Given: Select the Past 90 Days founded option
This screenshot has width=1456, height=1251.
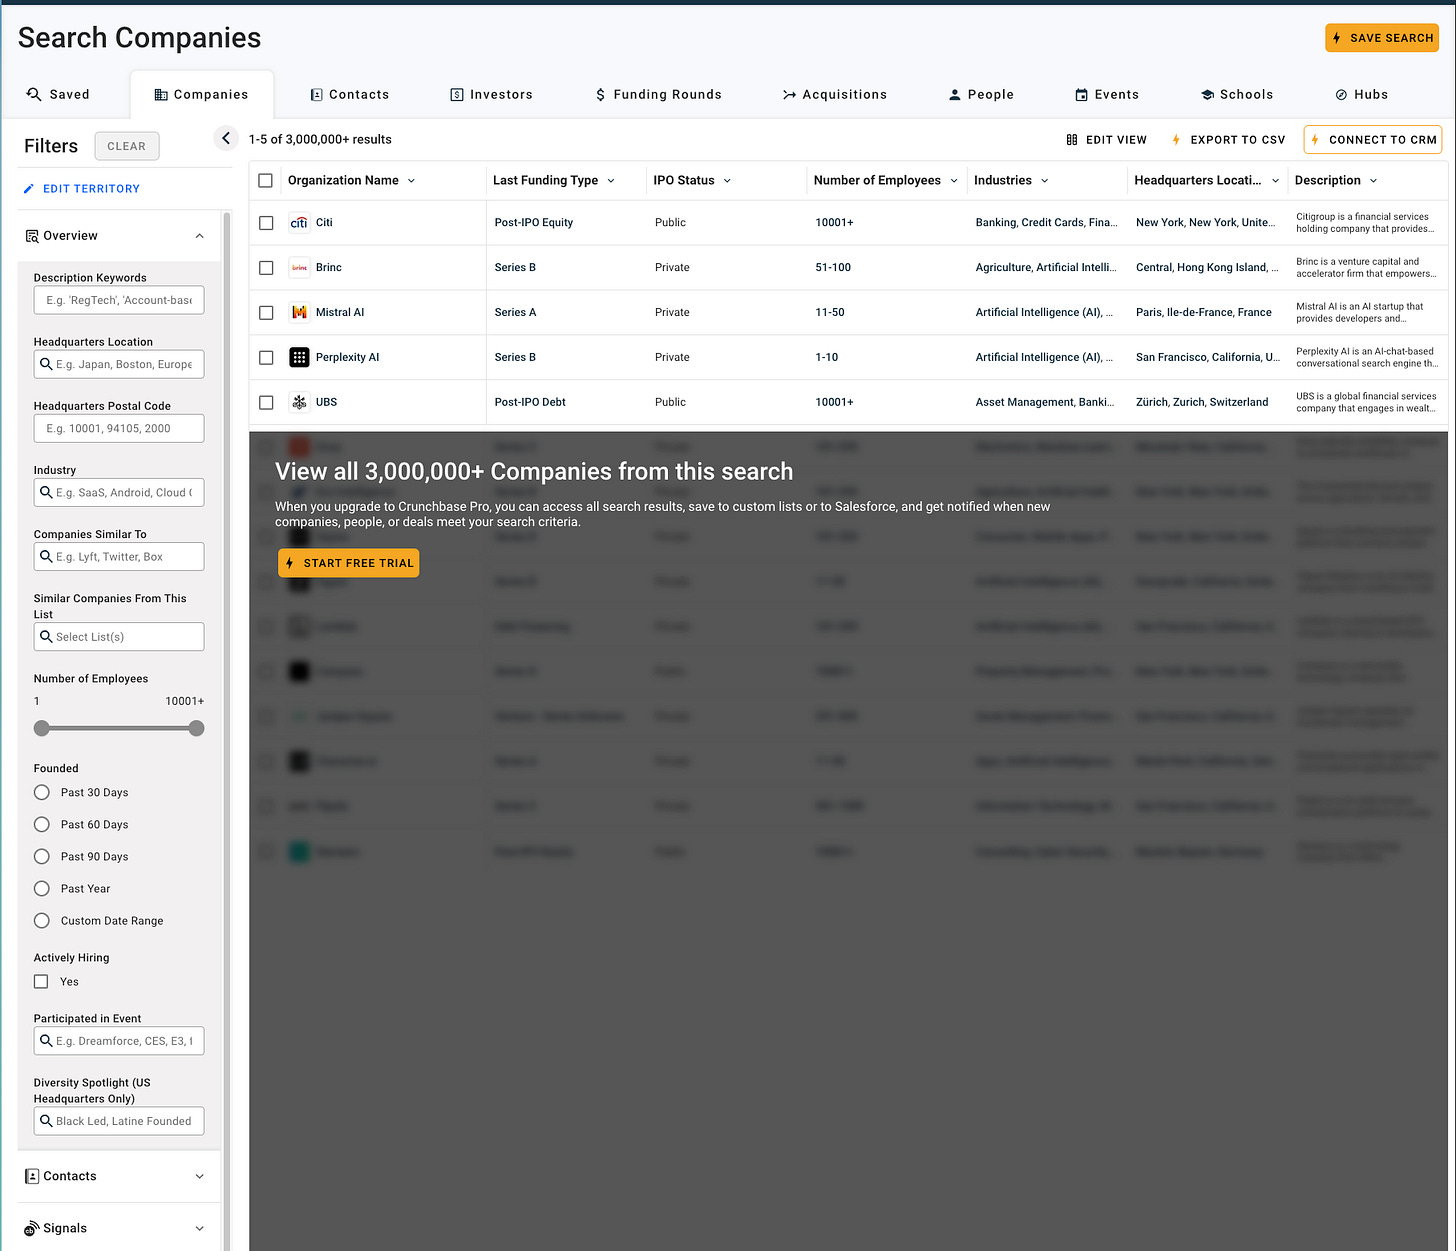Looking at the screenshot, I should (x=42, y=856).
